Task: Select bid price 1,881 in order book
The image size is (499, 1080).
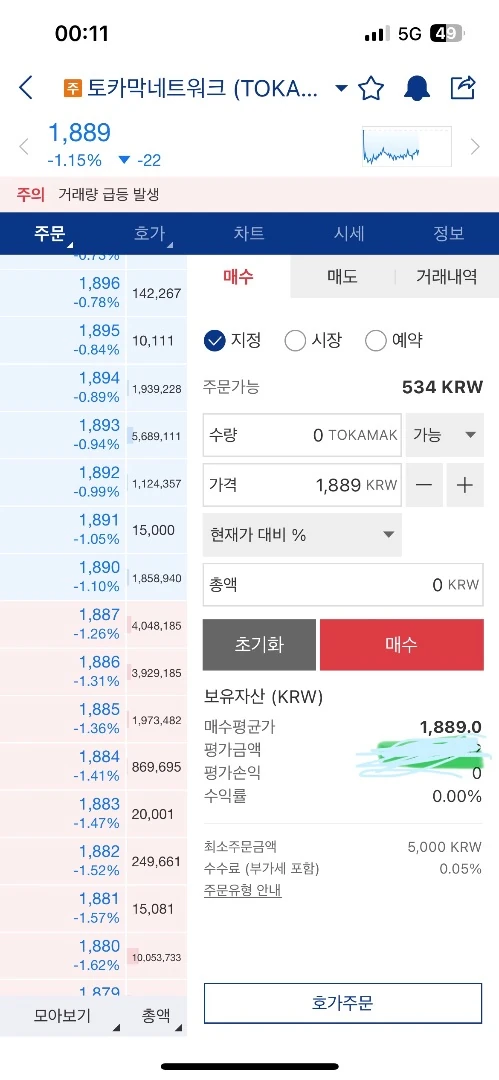Action: click(x=63, y=909)
